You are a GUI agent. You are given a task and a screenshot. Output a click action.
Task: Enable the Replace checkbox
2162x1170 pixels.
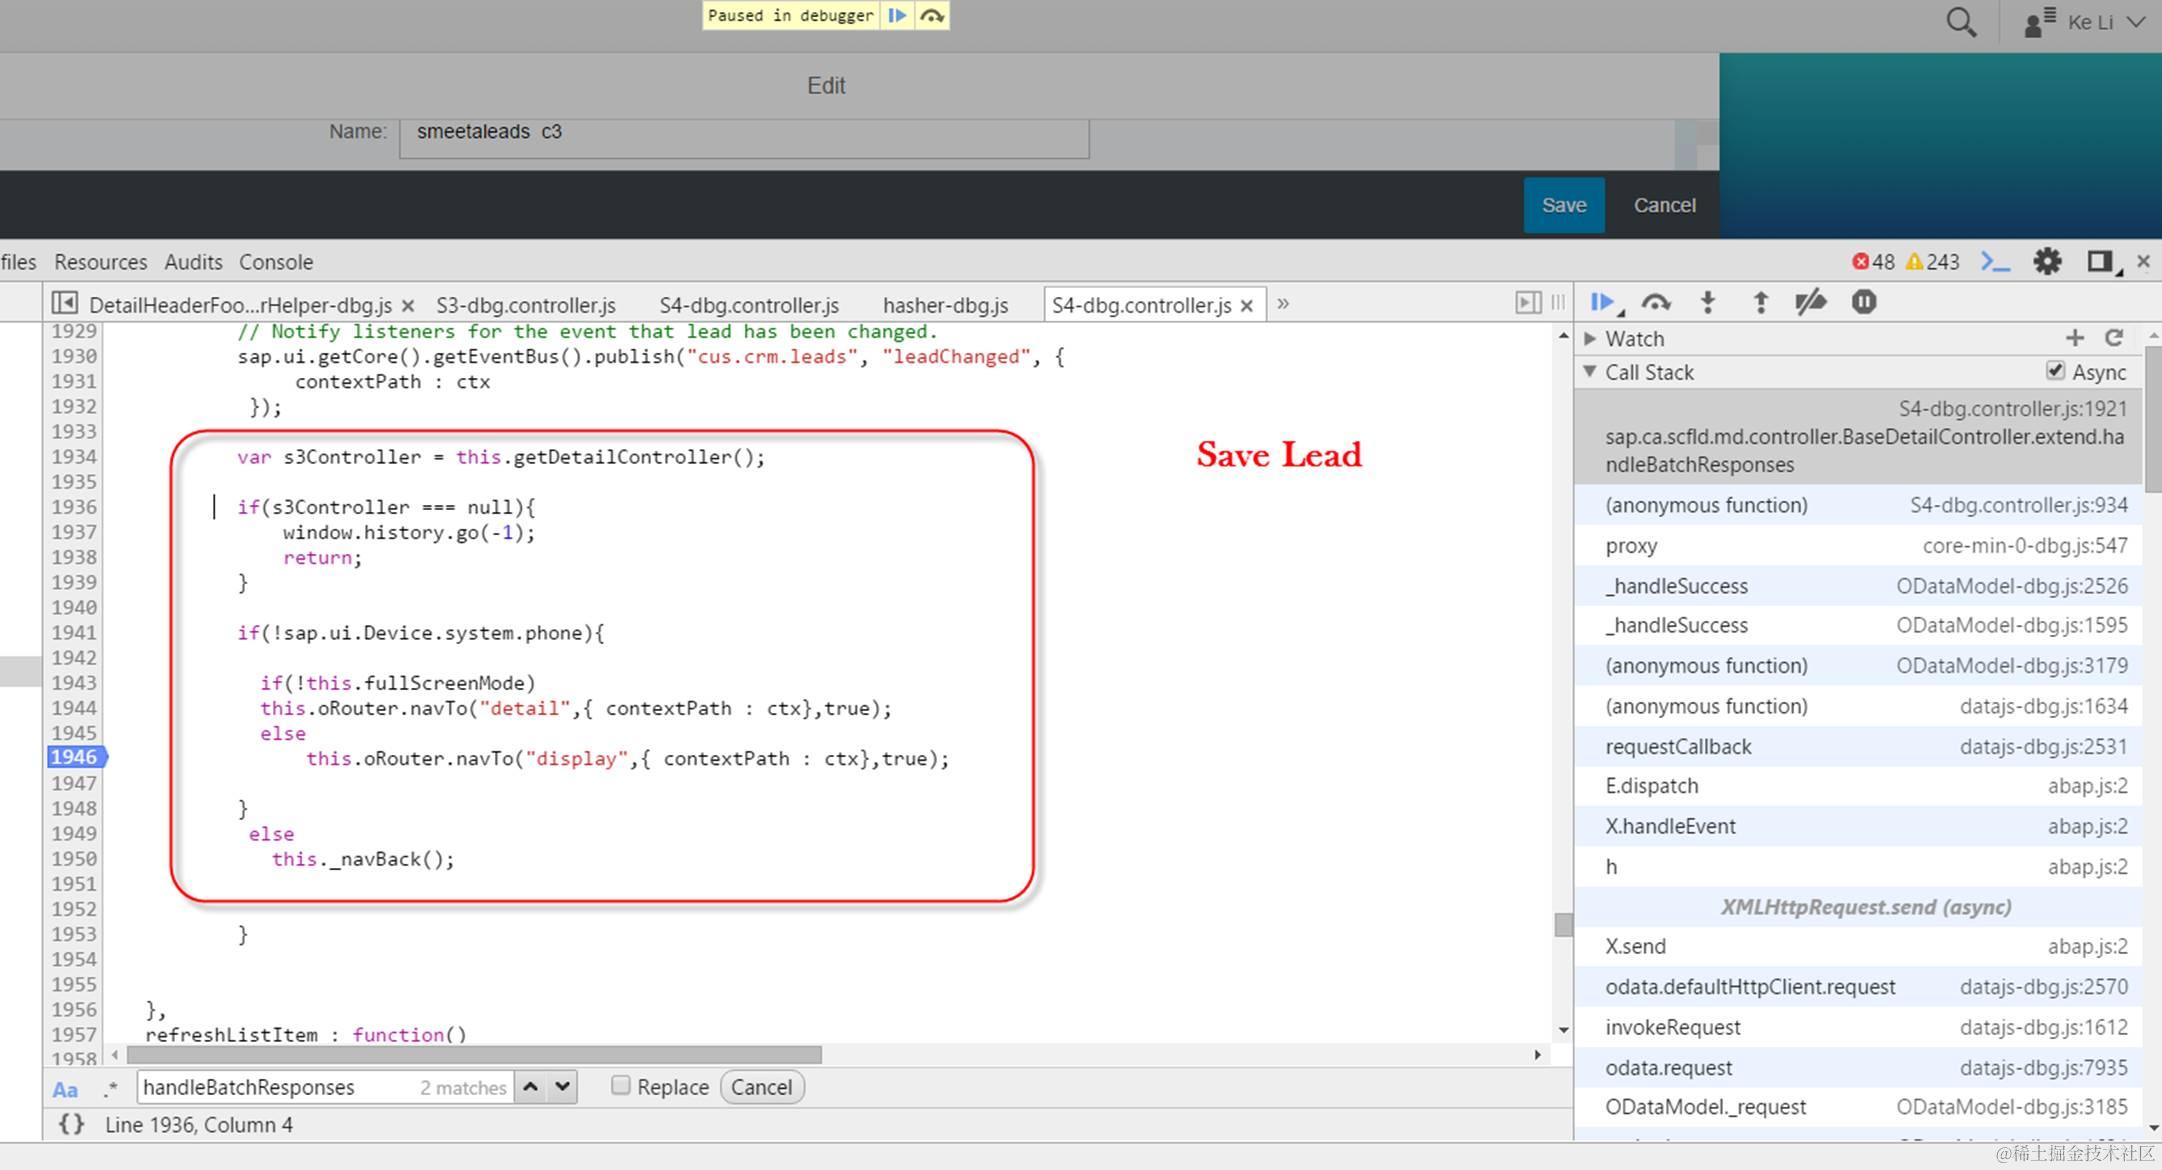(x=621, y=1086)
